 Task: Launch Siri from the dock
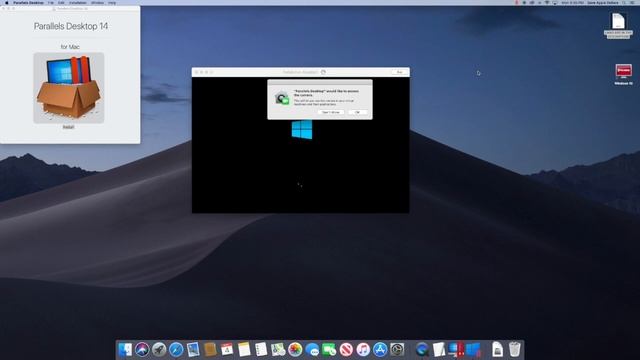(142, 350)
